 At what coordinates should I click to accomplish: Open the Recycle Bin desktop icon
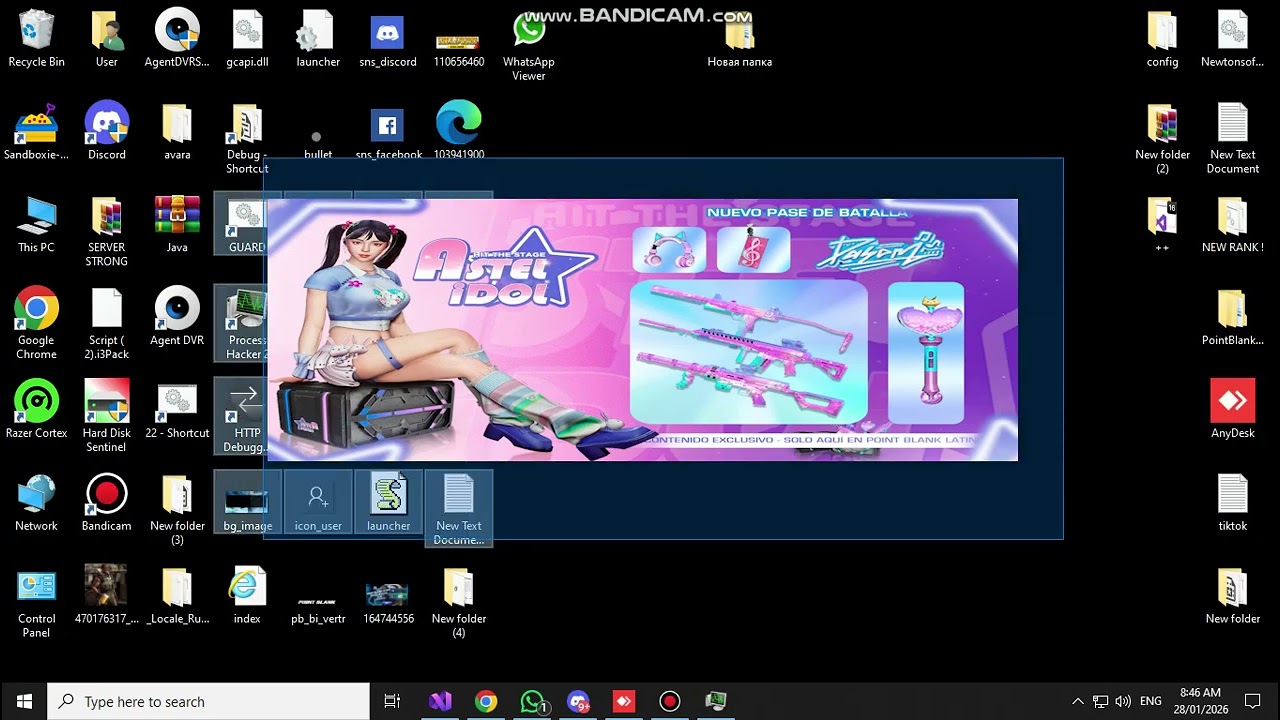click(x=36, y=40)
